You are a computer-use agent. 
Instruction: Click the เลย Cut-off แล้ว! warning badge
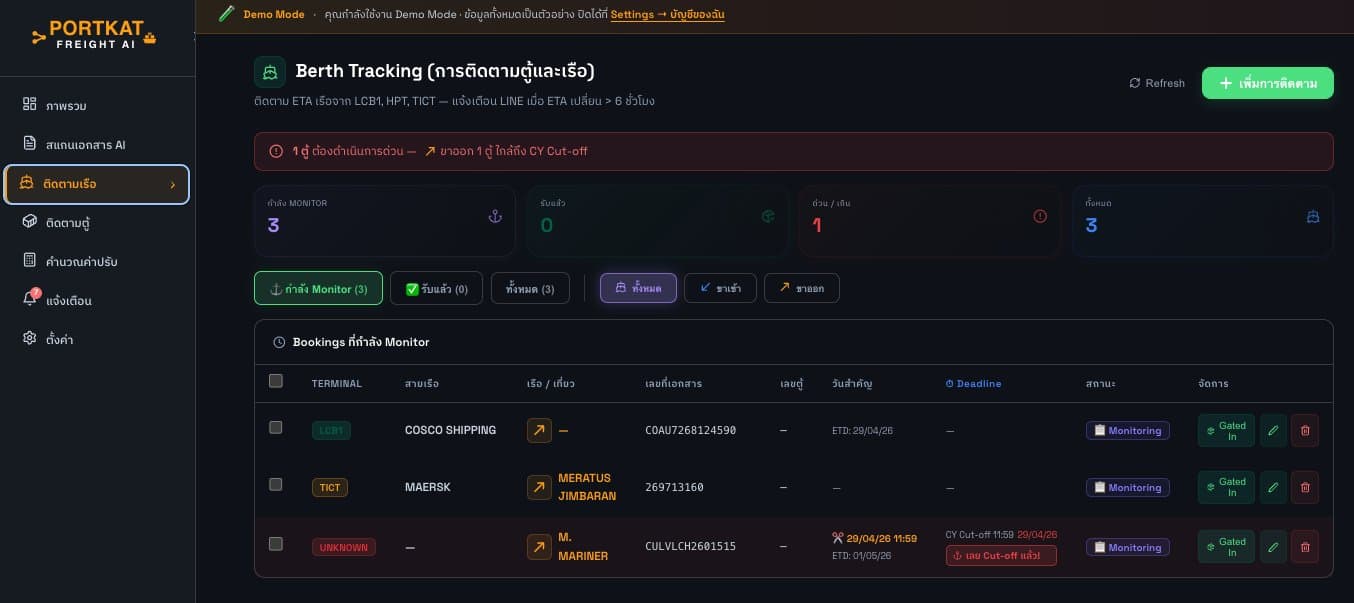coord(1001,555)
